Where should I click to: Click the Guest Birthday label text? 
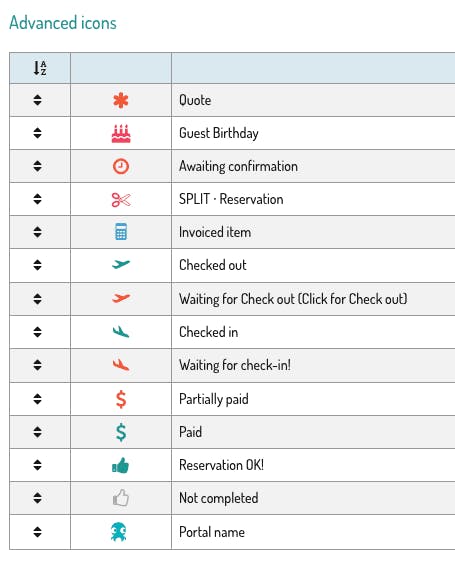click(x=219, y=134)
